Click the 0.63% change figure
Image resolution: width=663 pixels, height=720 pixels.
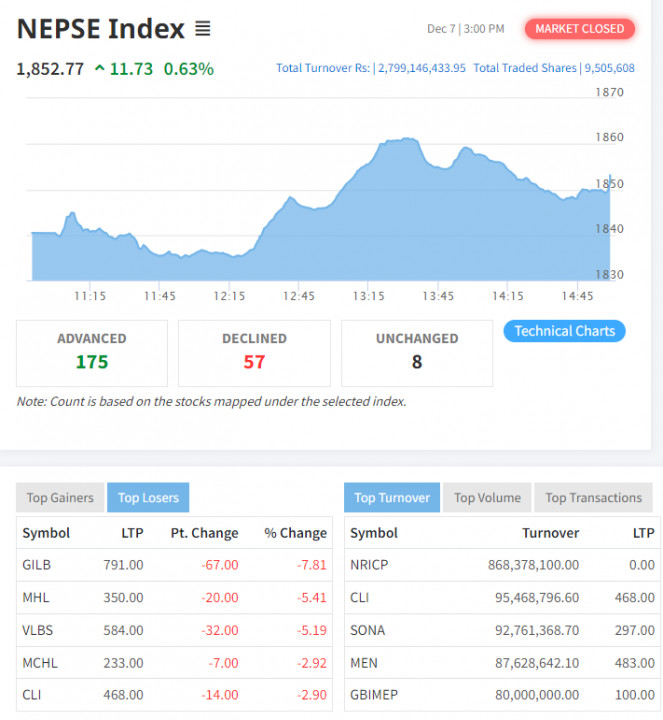pyautogui.click(x=189, y=69)
